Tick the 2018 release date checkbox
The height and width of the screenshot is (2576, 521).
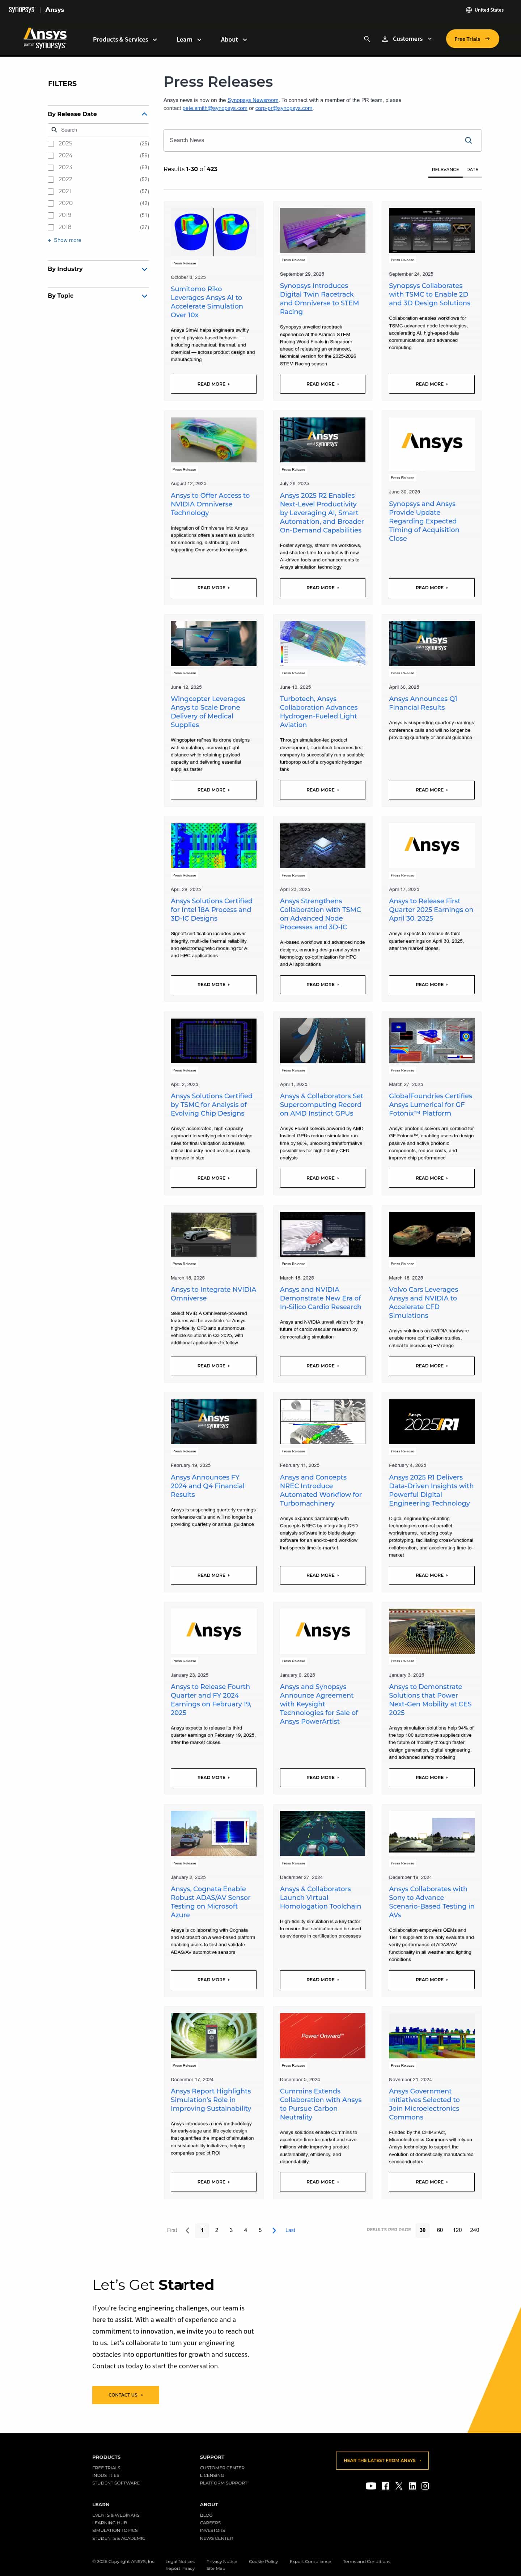pyautogui.click(x=51, y=227)
